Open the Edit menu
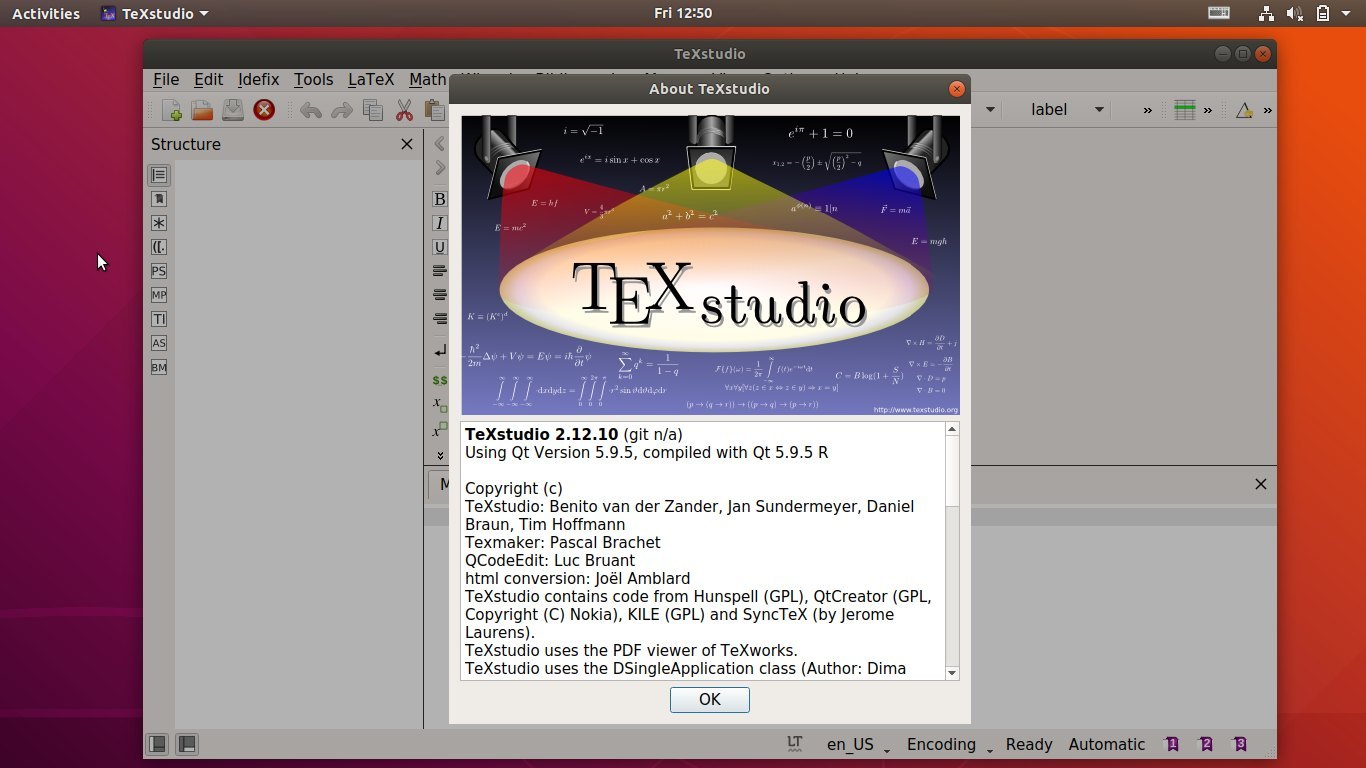The image size is (1366, 768). [209, 79]
